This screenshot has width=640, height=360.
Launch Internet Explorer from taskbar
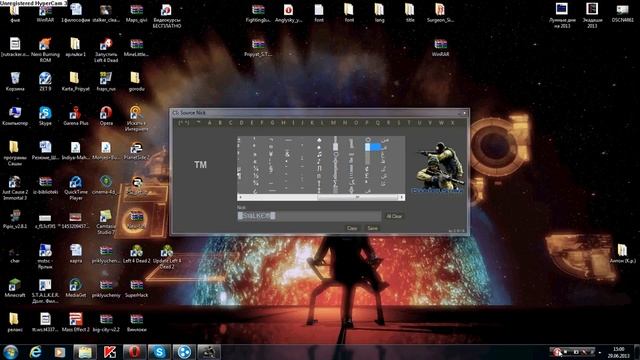36,352
